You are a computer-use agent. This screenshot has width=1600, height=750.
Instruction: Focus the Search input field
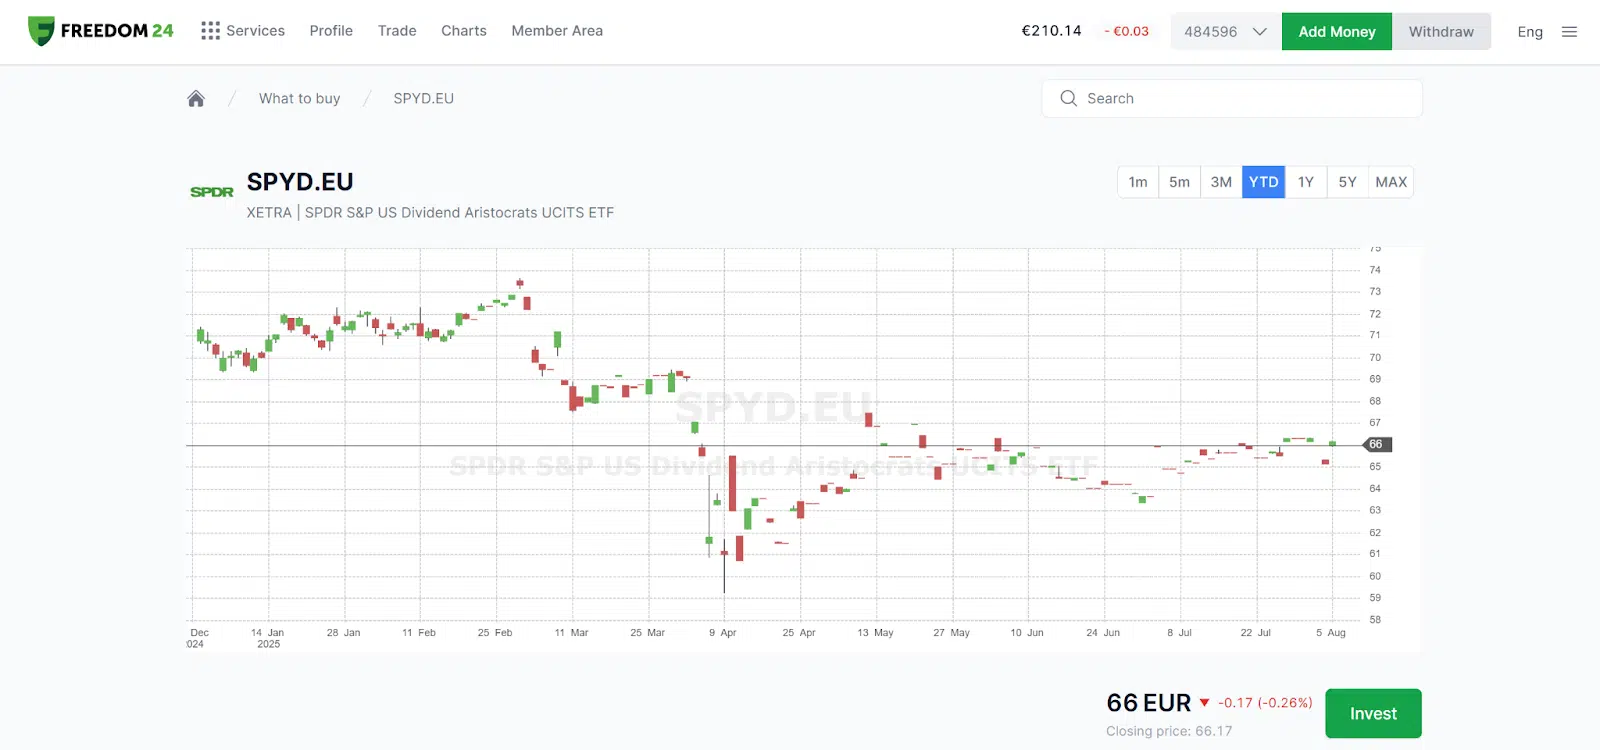(x=1232, y=98)
